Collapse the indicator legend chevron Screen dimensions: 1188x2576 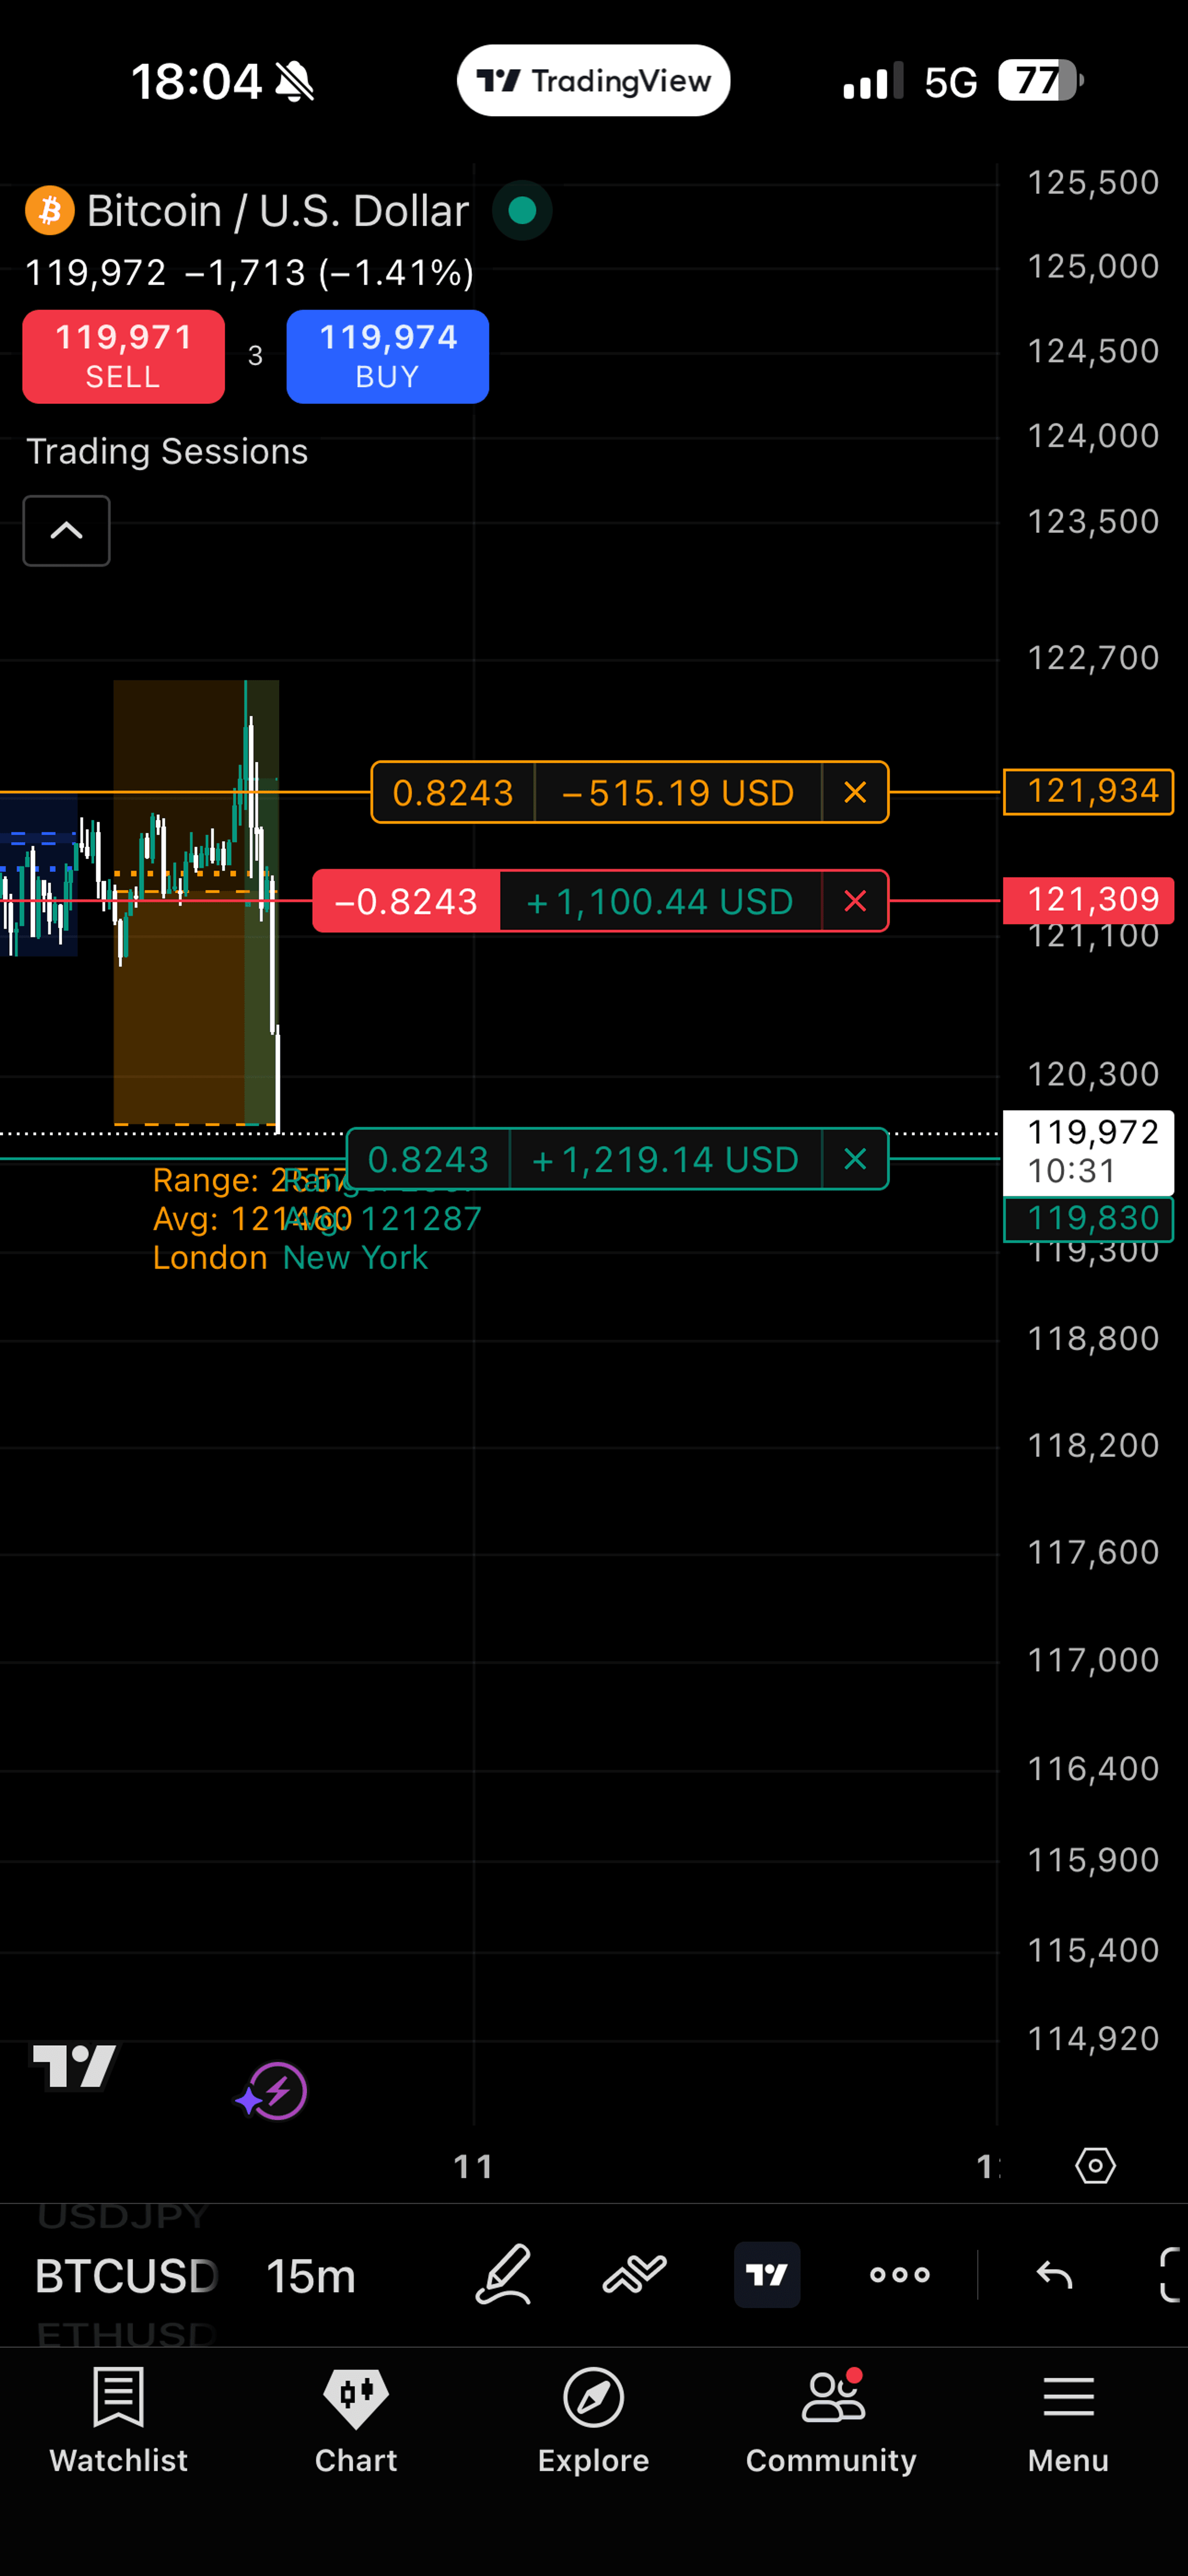[67, 531]
